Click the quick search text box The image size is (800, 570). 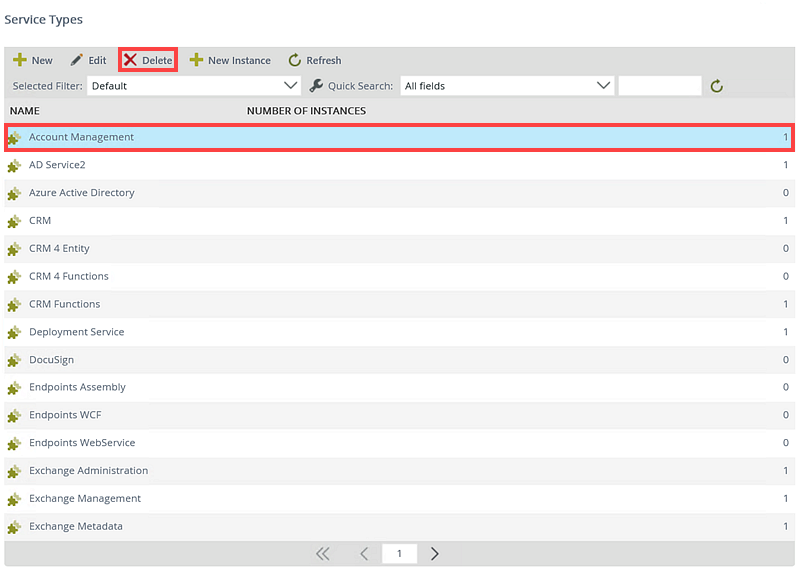(x=660, y=86)
